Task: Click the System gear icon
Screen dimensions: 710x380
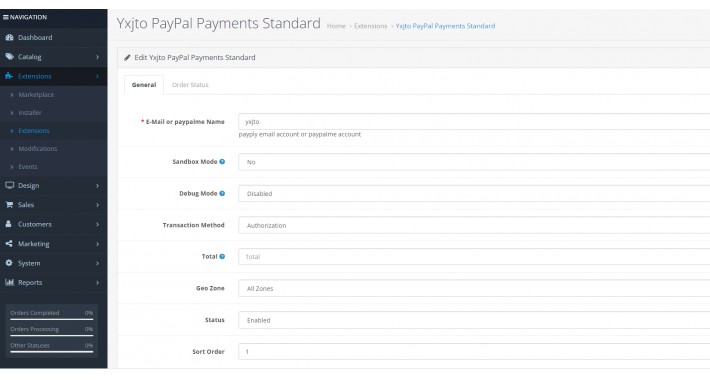Action: pos(9,263)
